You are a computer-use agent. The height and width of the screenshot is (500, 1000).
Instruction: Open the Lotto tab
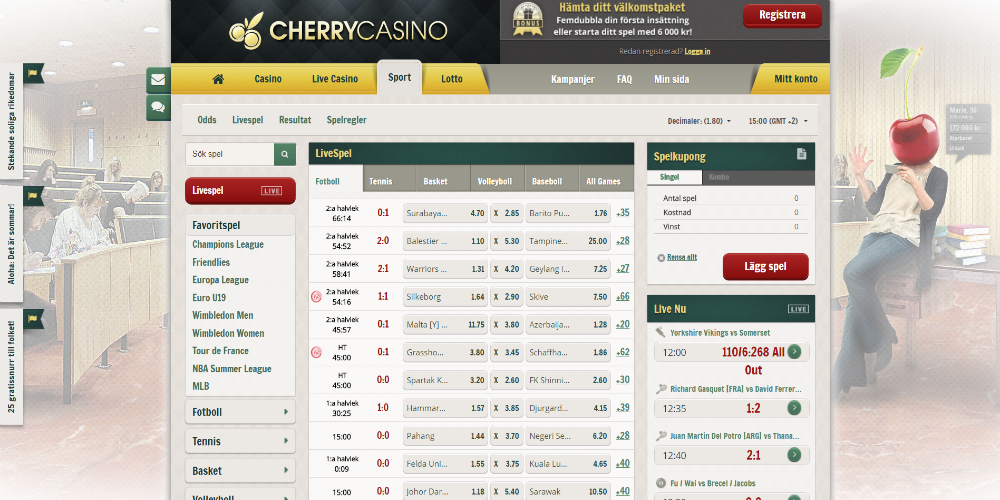[x=452, y=79]
